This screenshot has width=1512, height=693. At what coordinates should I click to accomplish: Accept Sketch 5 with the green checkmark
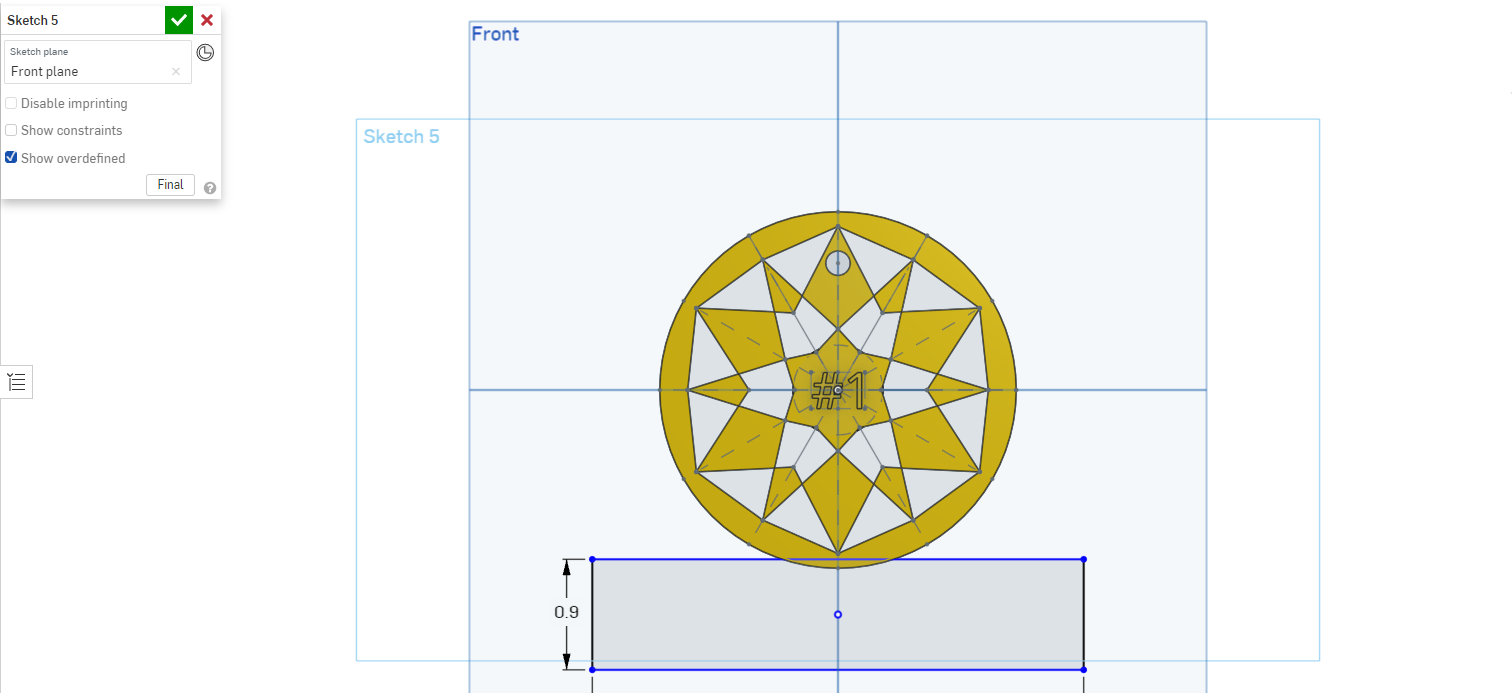[179, 20]
